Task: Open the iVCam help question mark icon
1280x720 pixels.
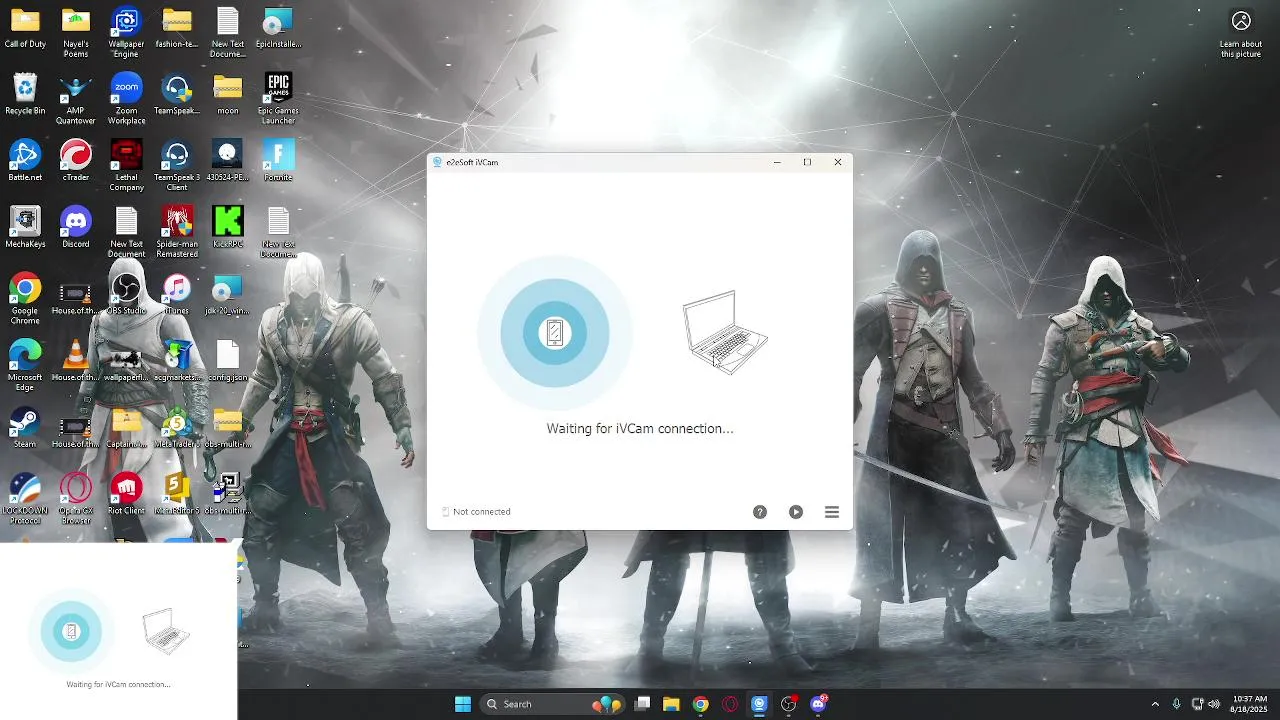Action: (760, 512)
